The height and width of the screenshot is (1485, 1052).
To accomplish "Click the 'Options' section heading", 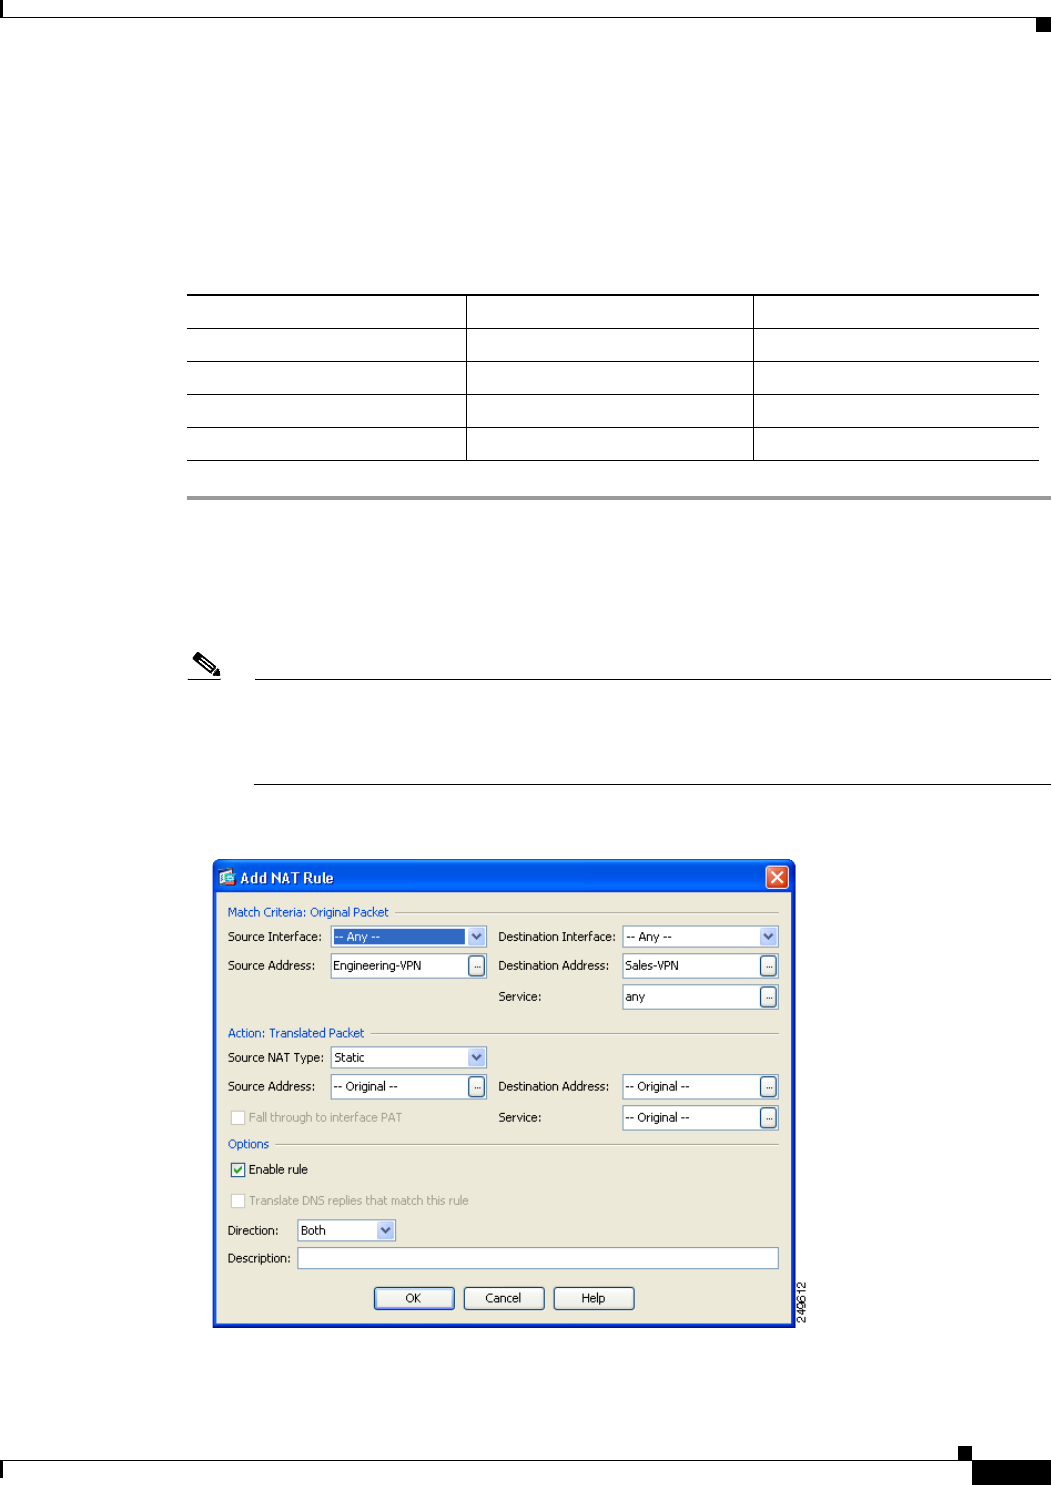I will pyautogui.click(x=248, y=1144).
